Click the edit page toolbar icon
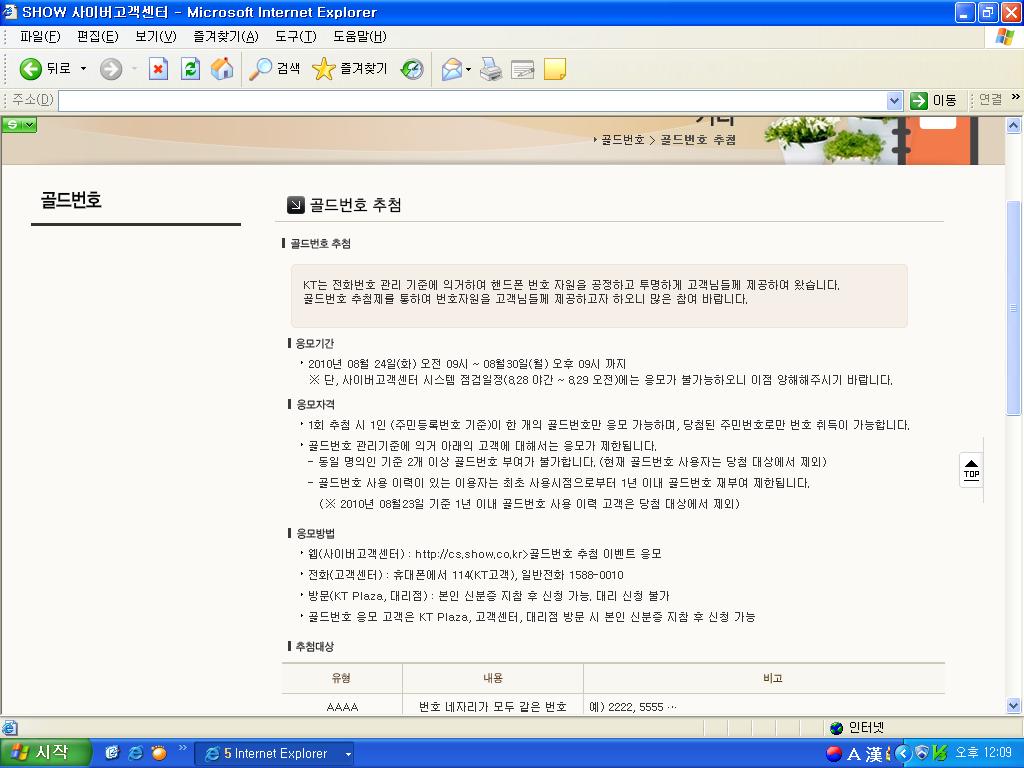This screenshot has height=768, width=1024. 522,69
